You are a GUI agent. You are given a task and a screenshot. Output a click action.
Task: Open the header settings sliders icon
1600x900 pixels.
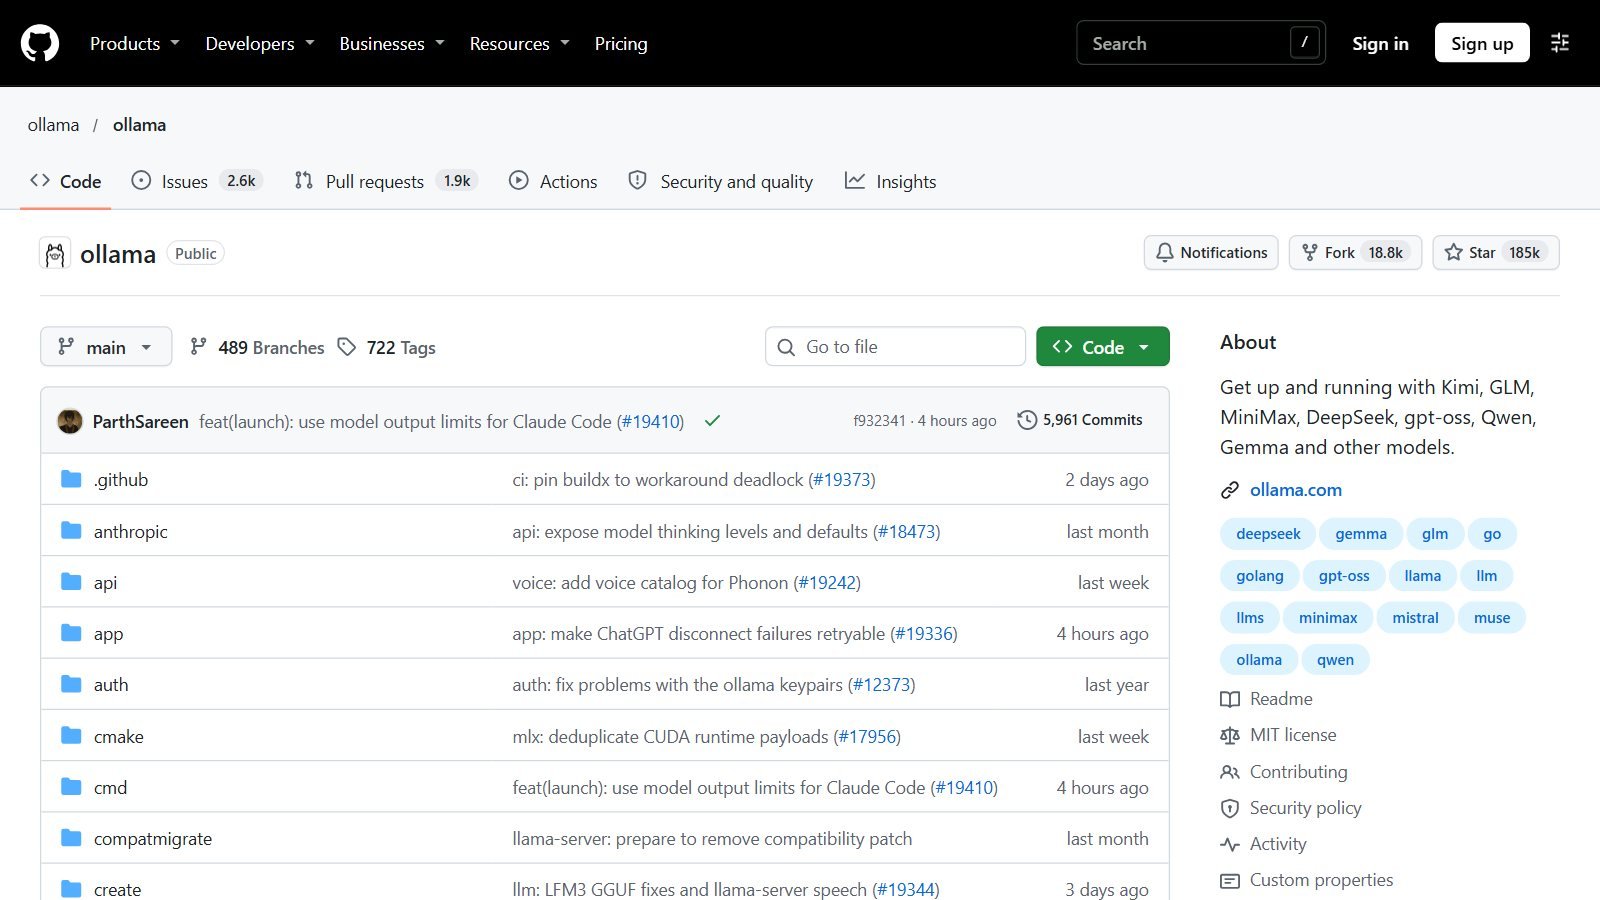coord(1560,43)
